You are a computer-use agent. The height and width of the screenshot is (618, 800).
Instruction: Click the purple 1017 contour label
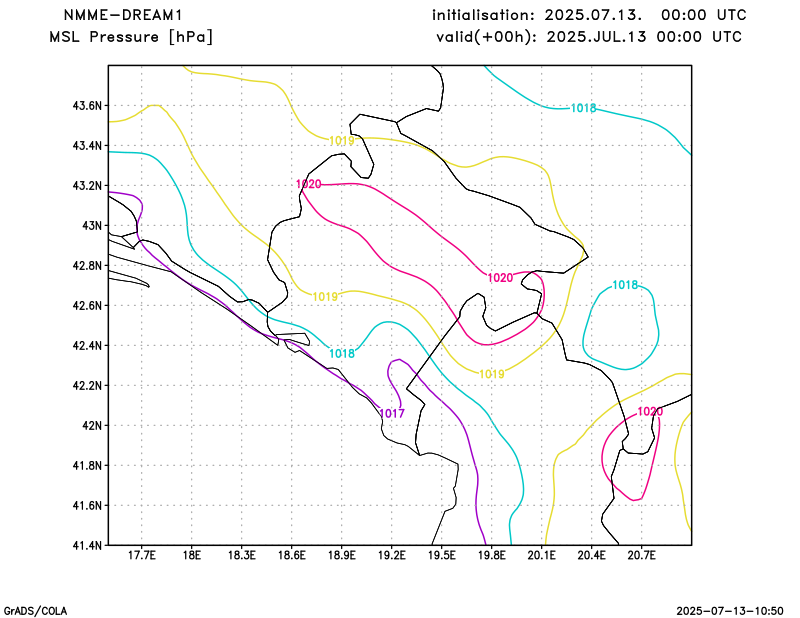(392, 414)
